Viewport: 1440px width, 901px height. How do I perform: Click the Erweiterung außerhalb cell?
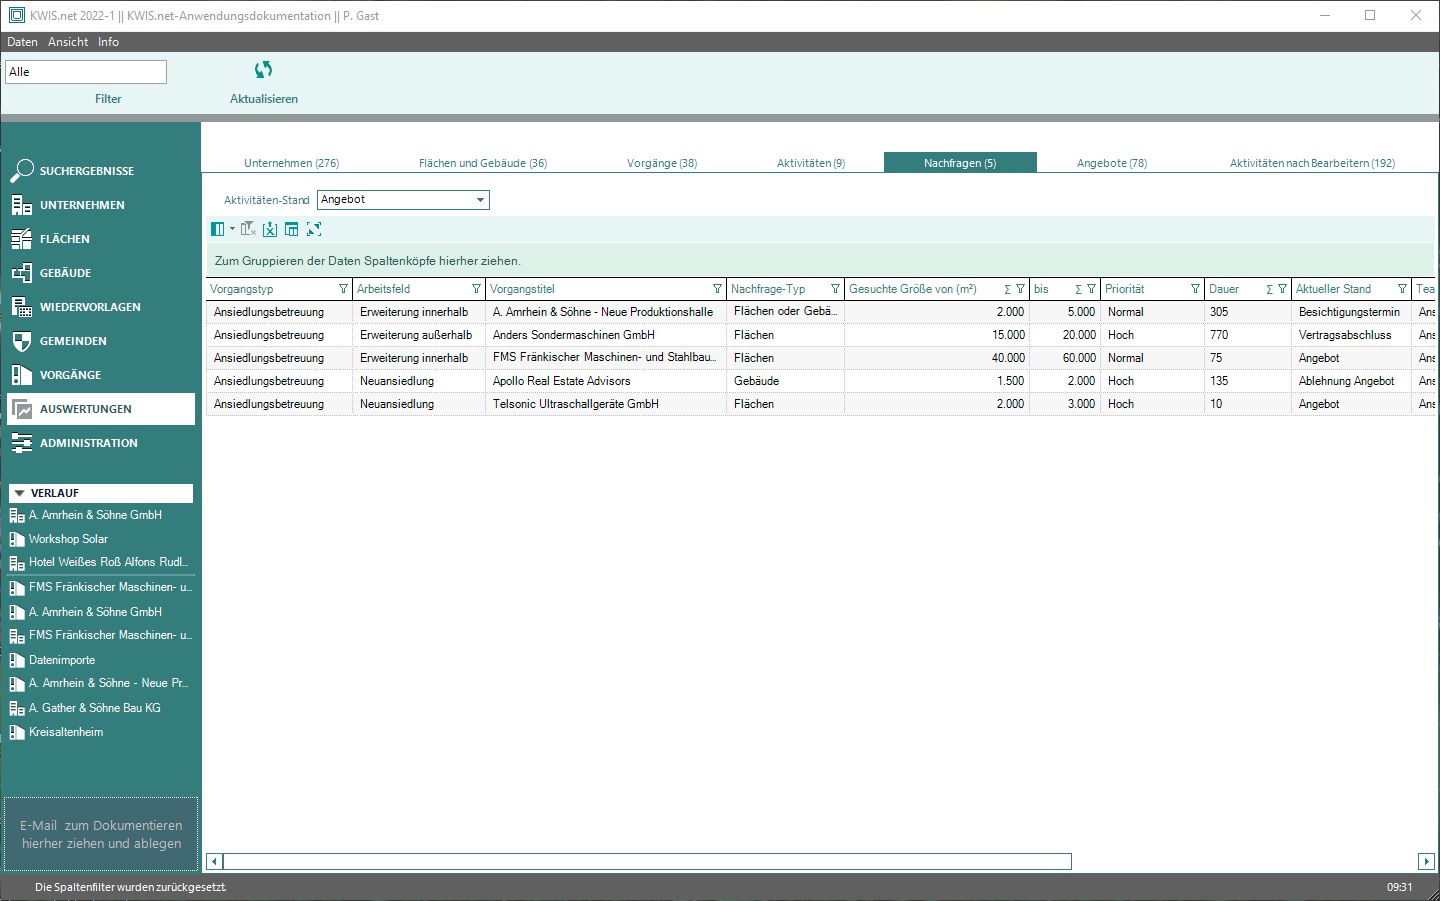(x=418, y=335)
